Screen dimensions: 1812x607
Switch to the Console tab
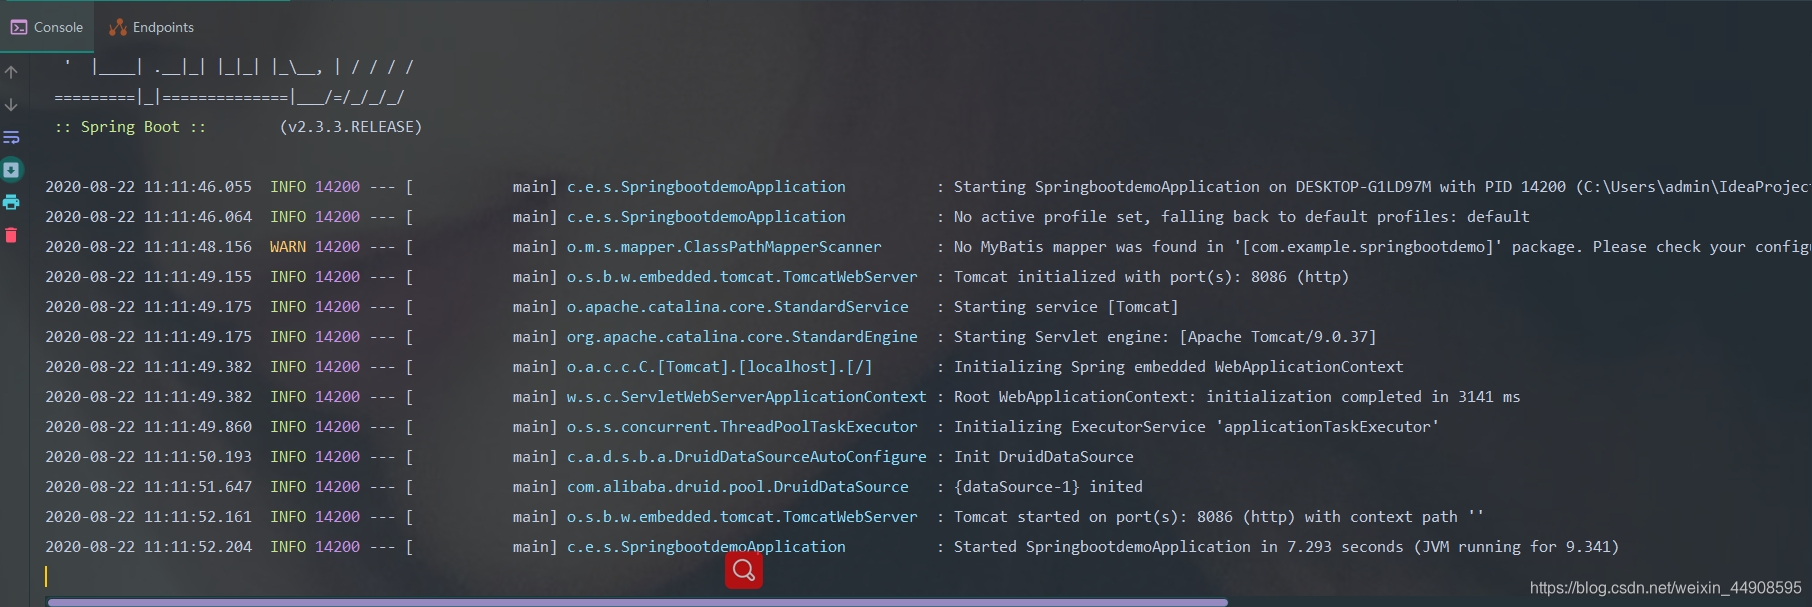tap(47, 27)
